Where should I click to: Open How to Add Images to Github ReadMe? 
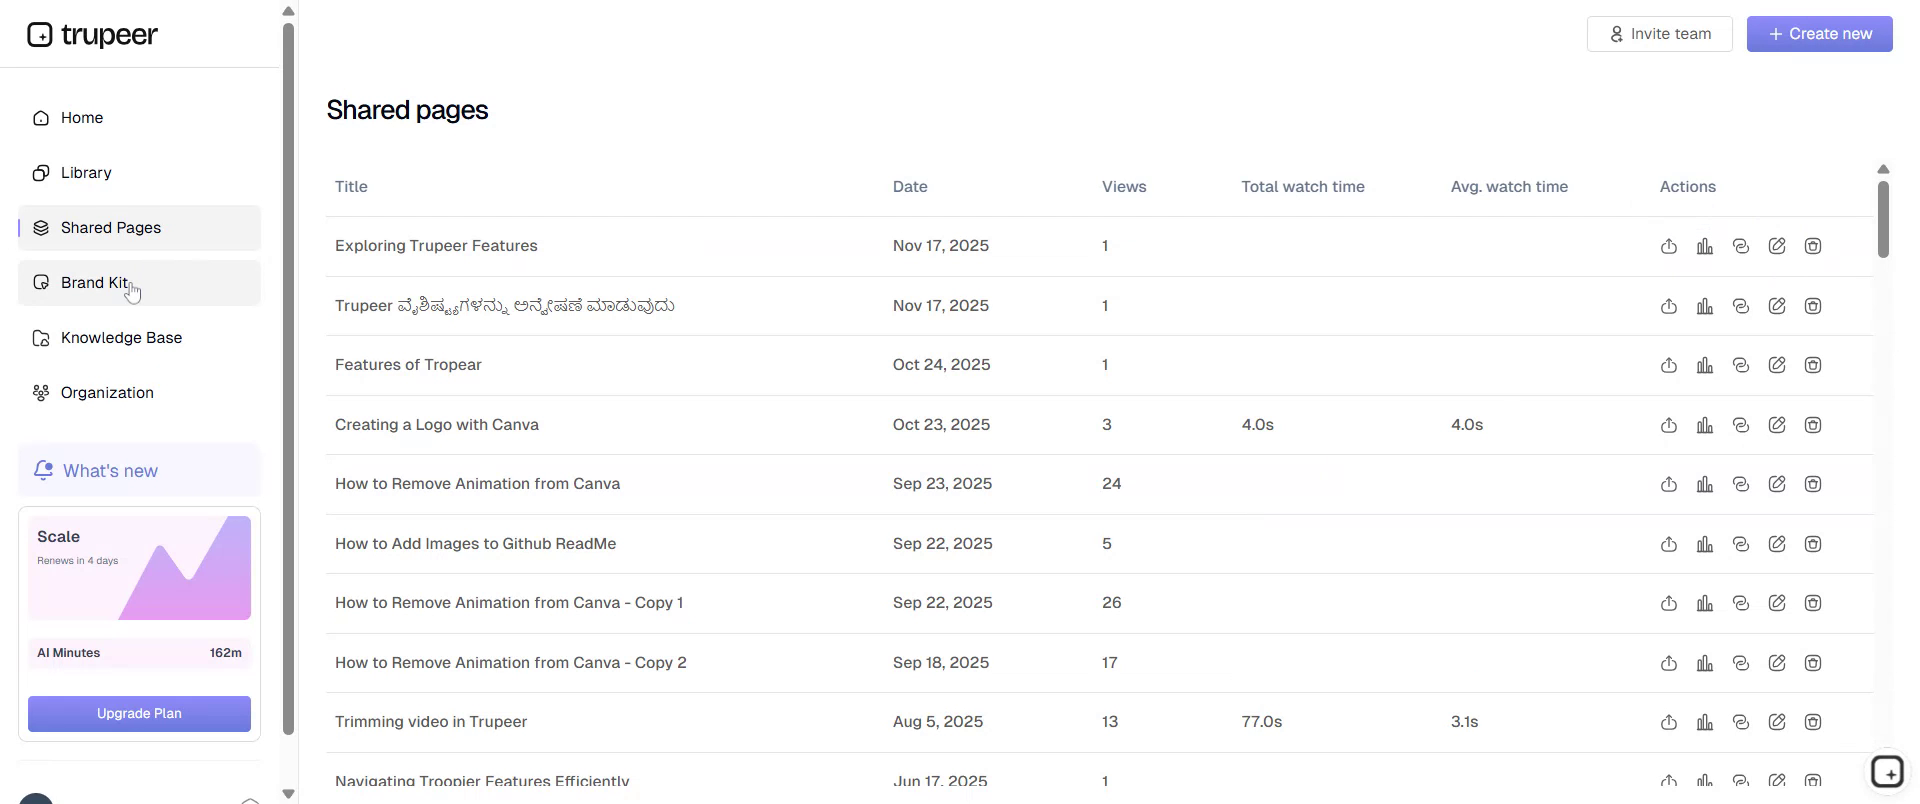click(475, 544)
